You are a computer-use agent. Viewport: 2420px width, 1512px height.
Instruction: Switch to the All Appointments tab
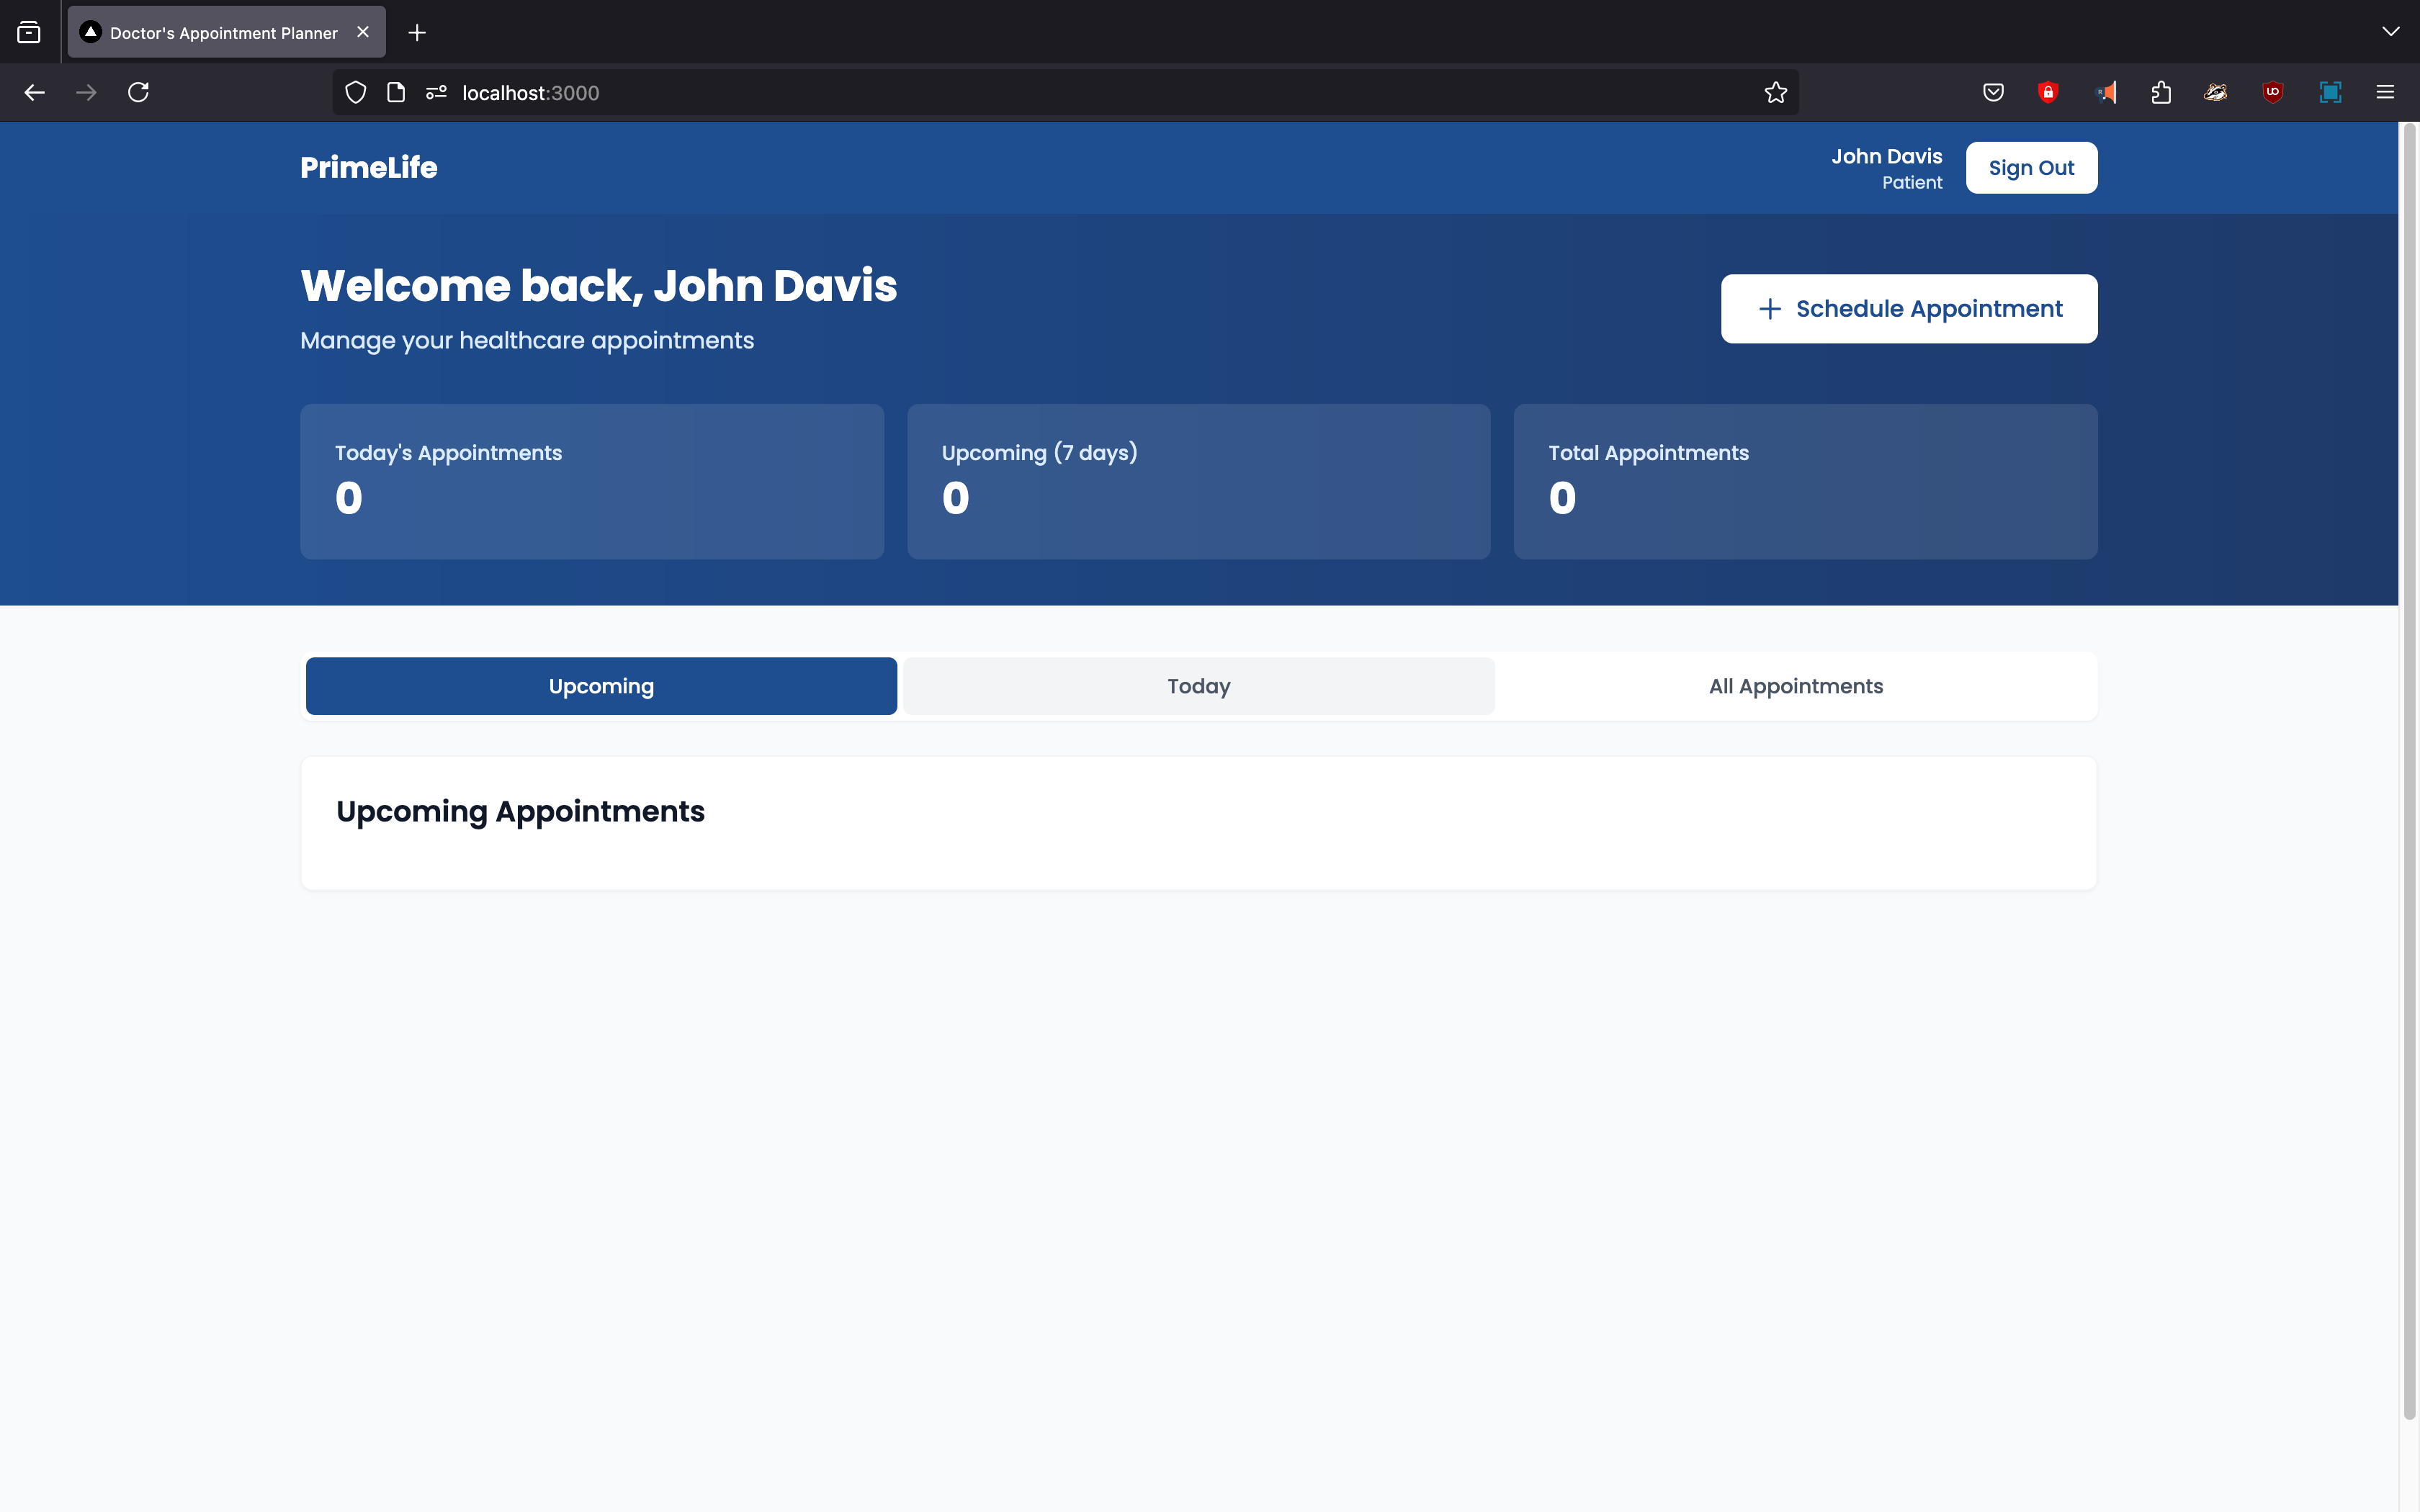(1795, 686)
